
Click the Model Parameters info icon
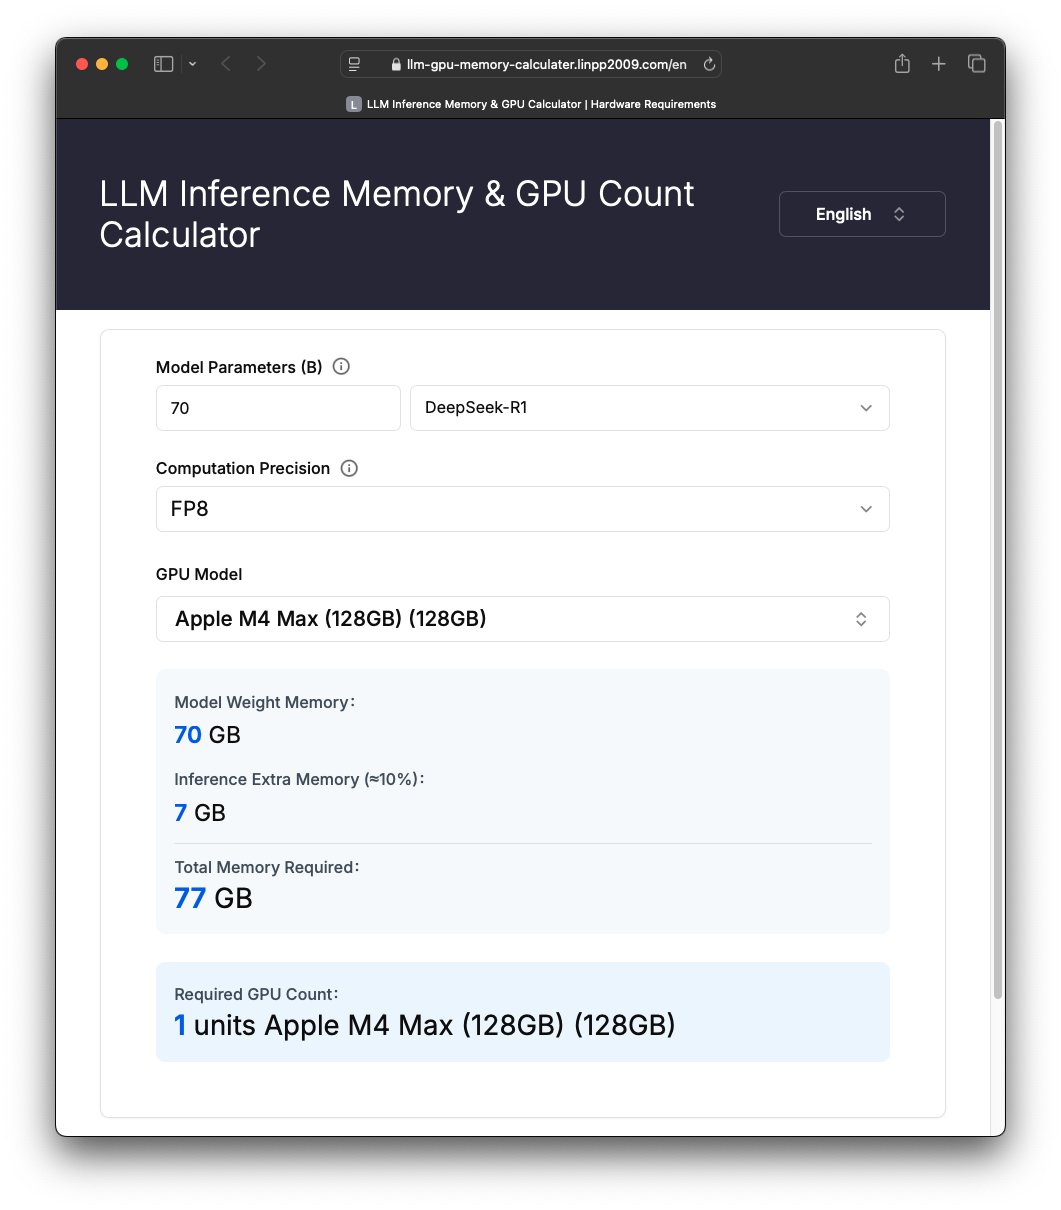(x=341, y=367)
